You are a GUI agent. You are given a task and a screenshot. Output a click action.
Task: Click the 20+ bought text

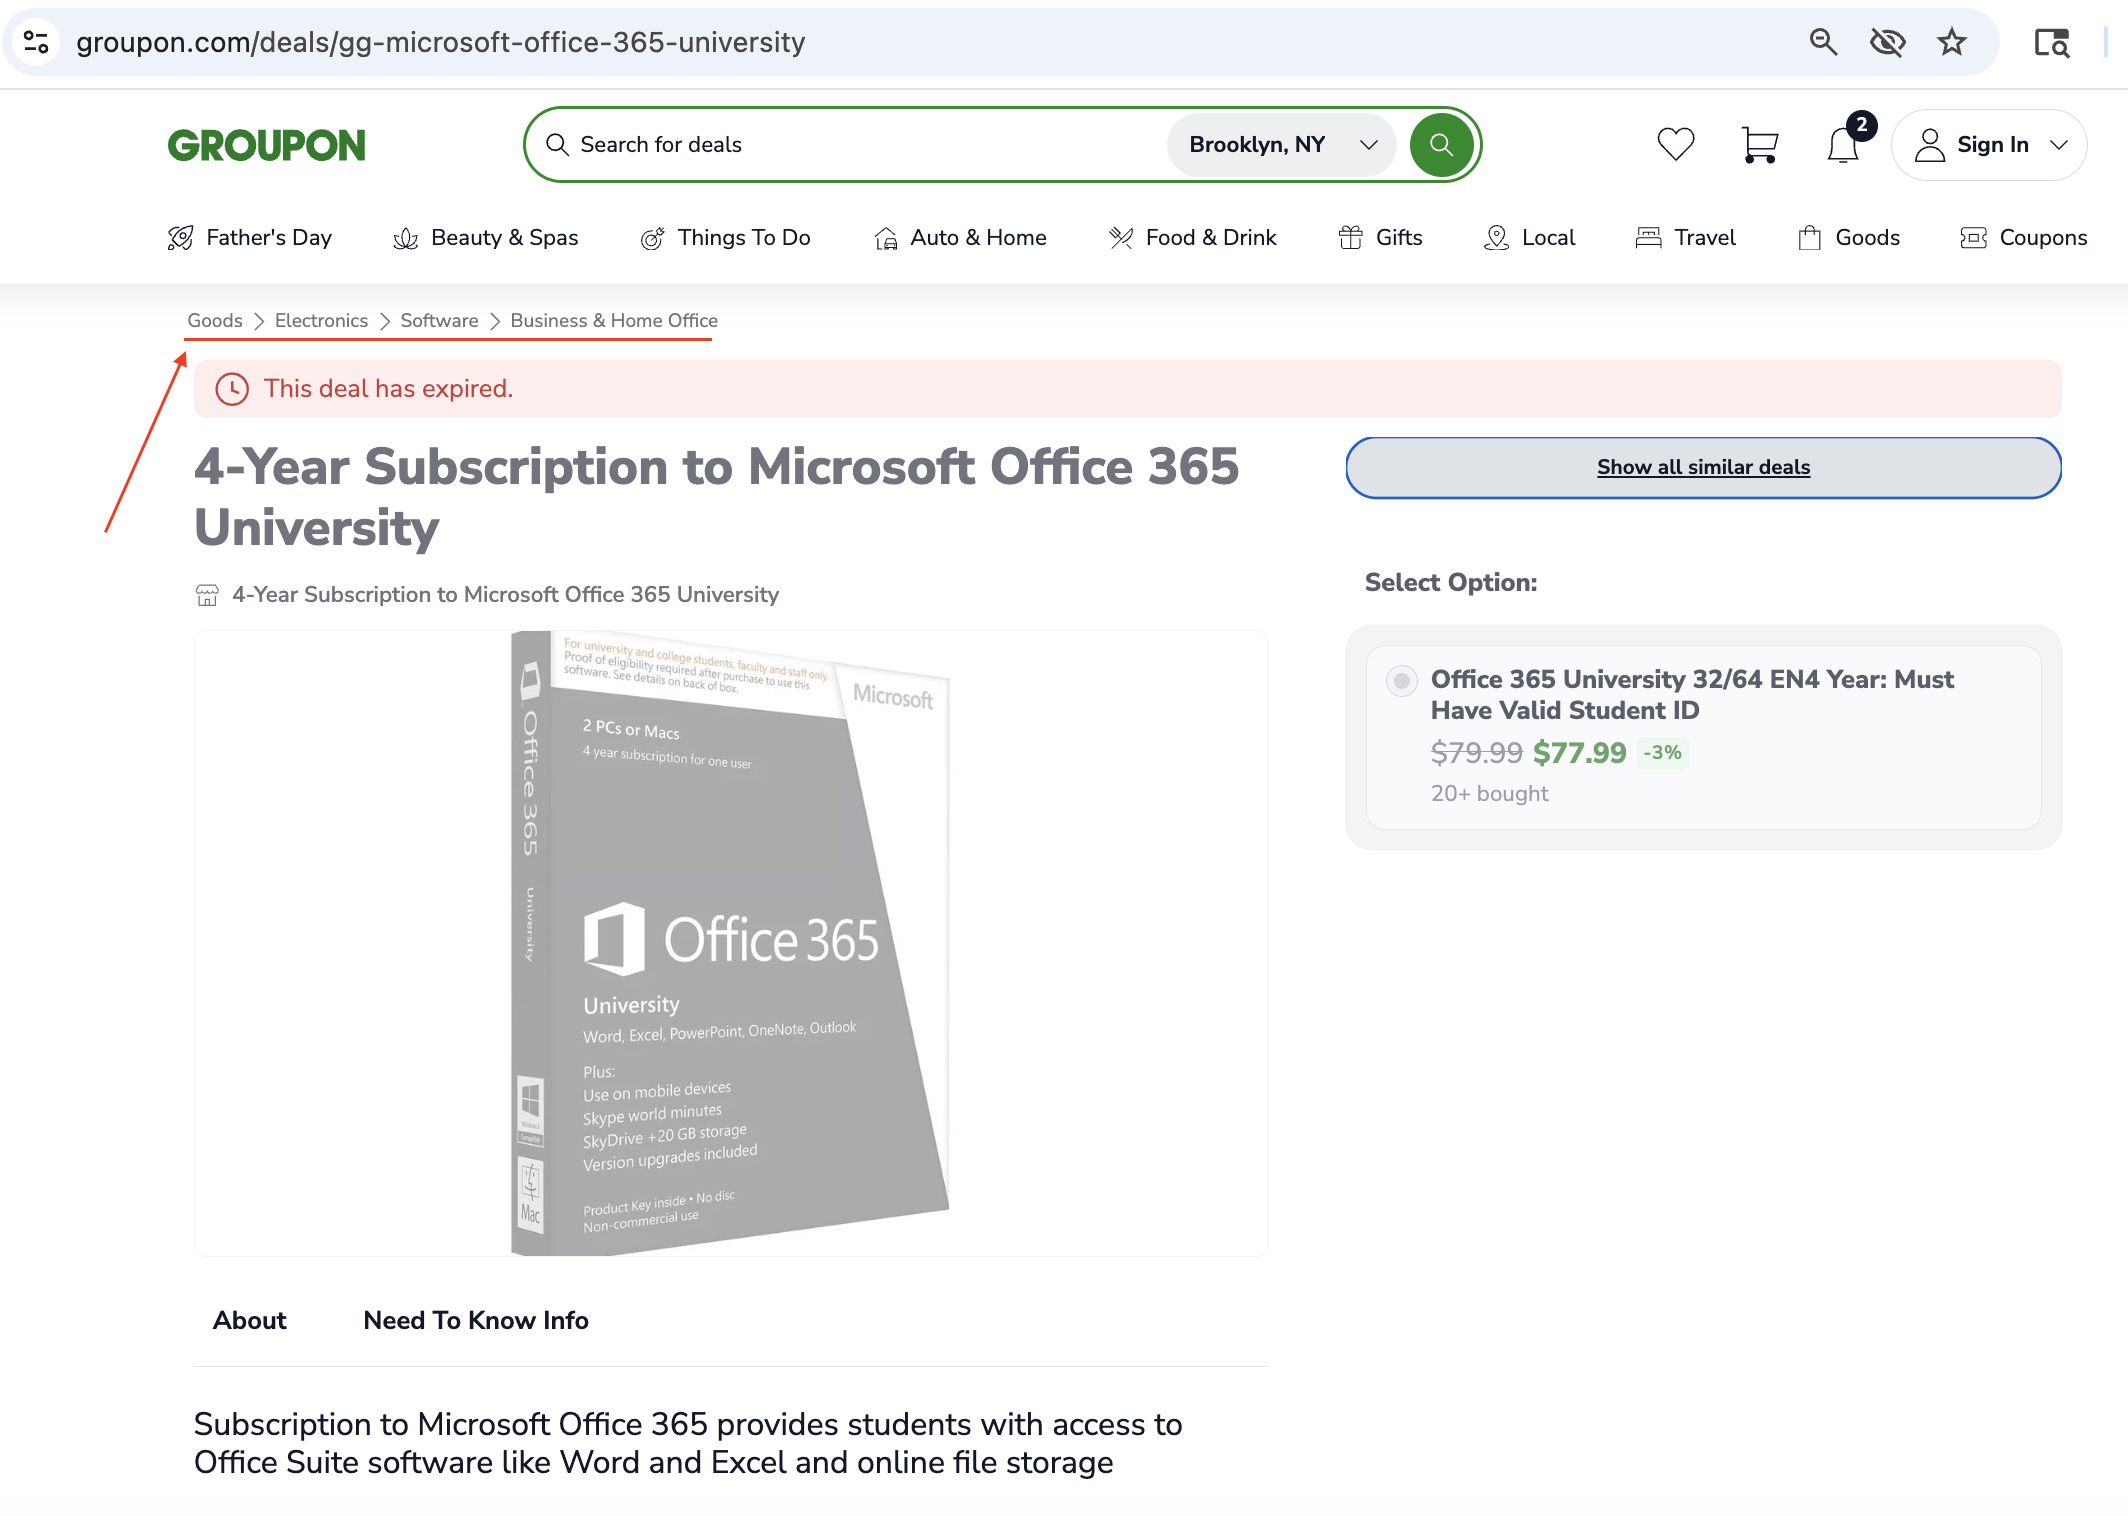pyautogui.click(x=1489, y=794)
